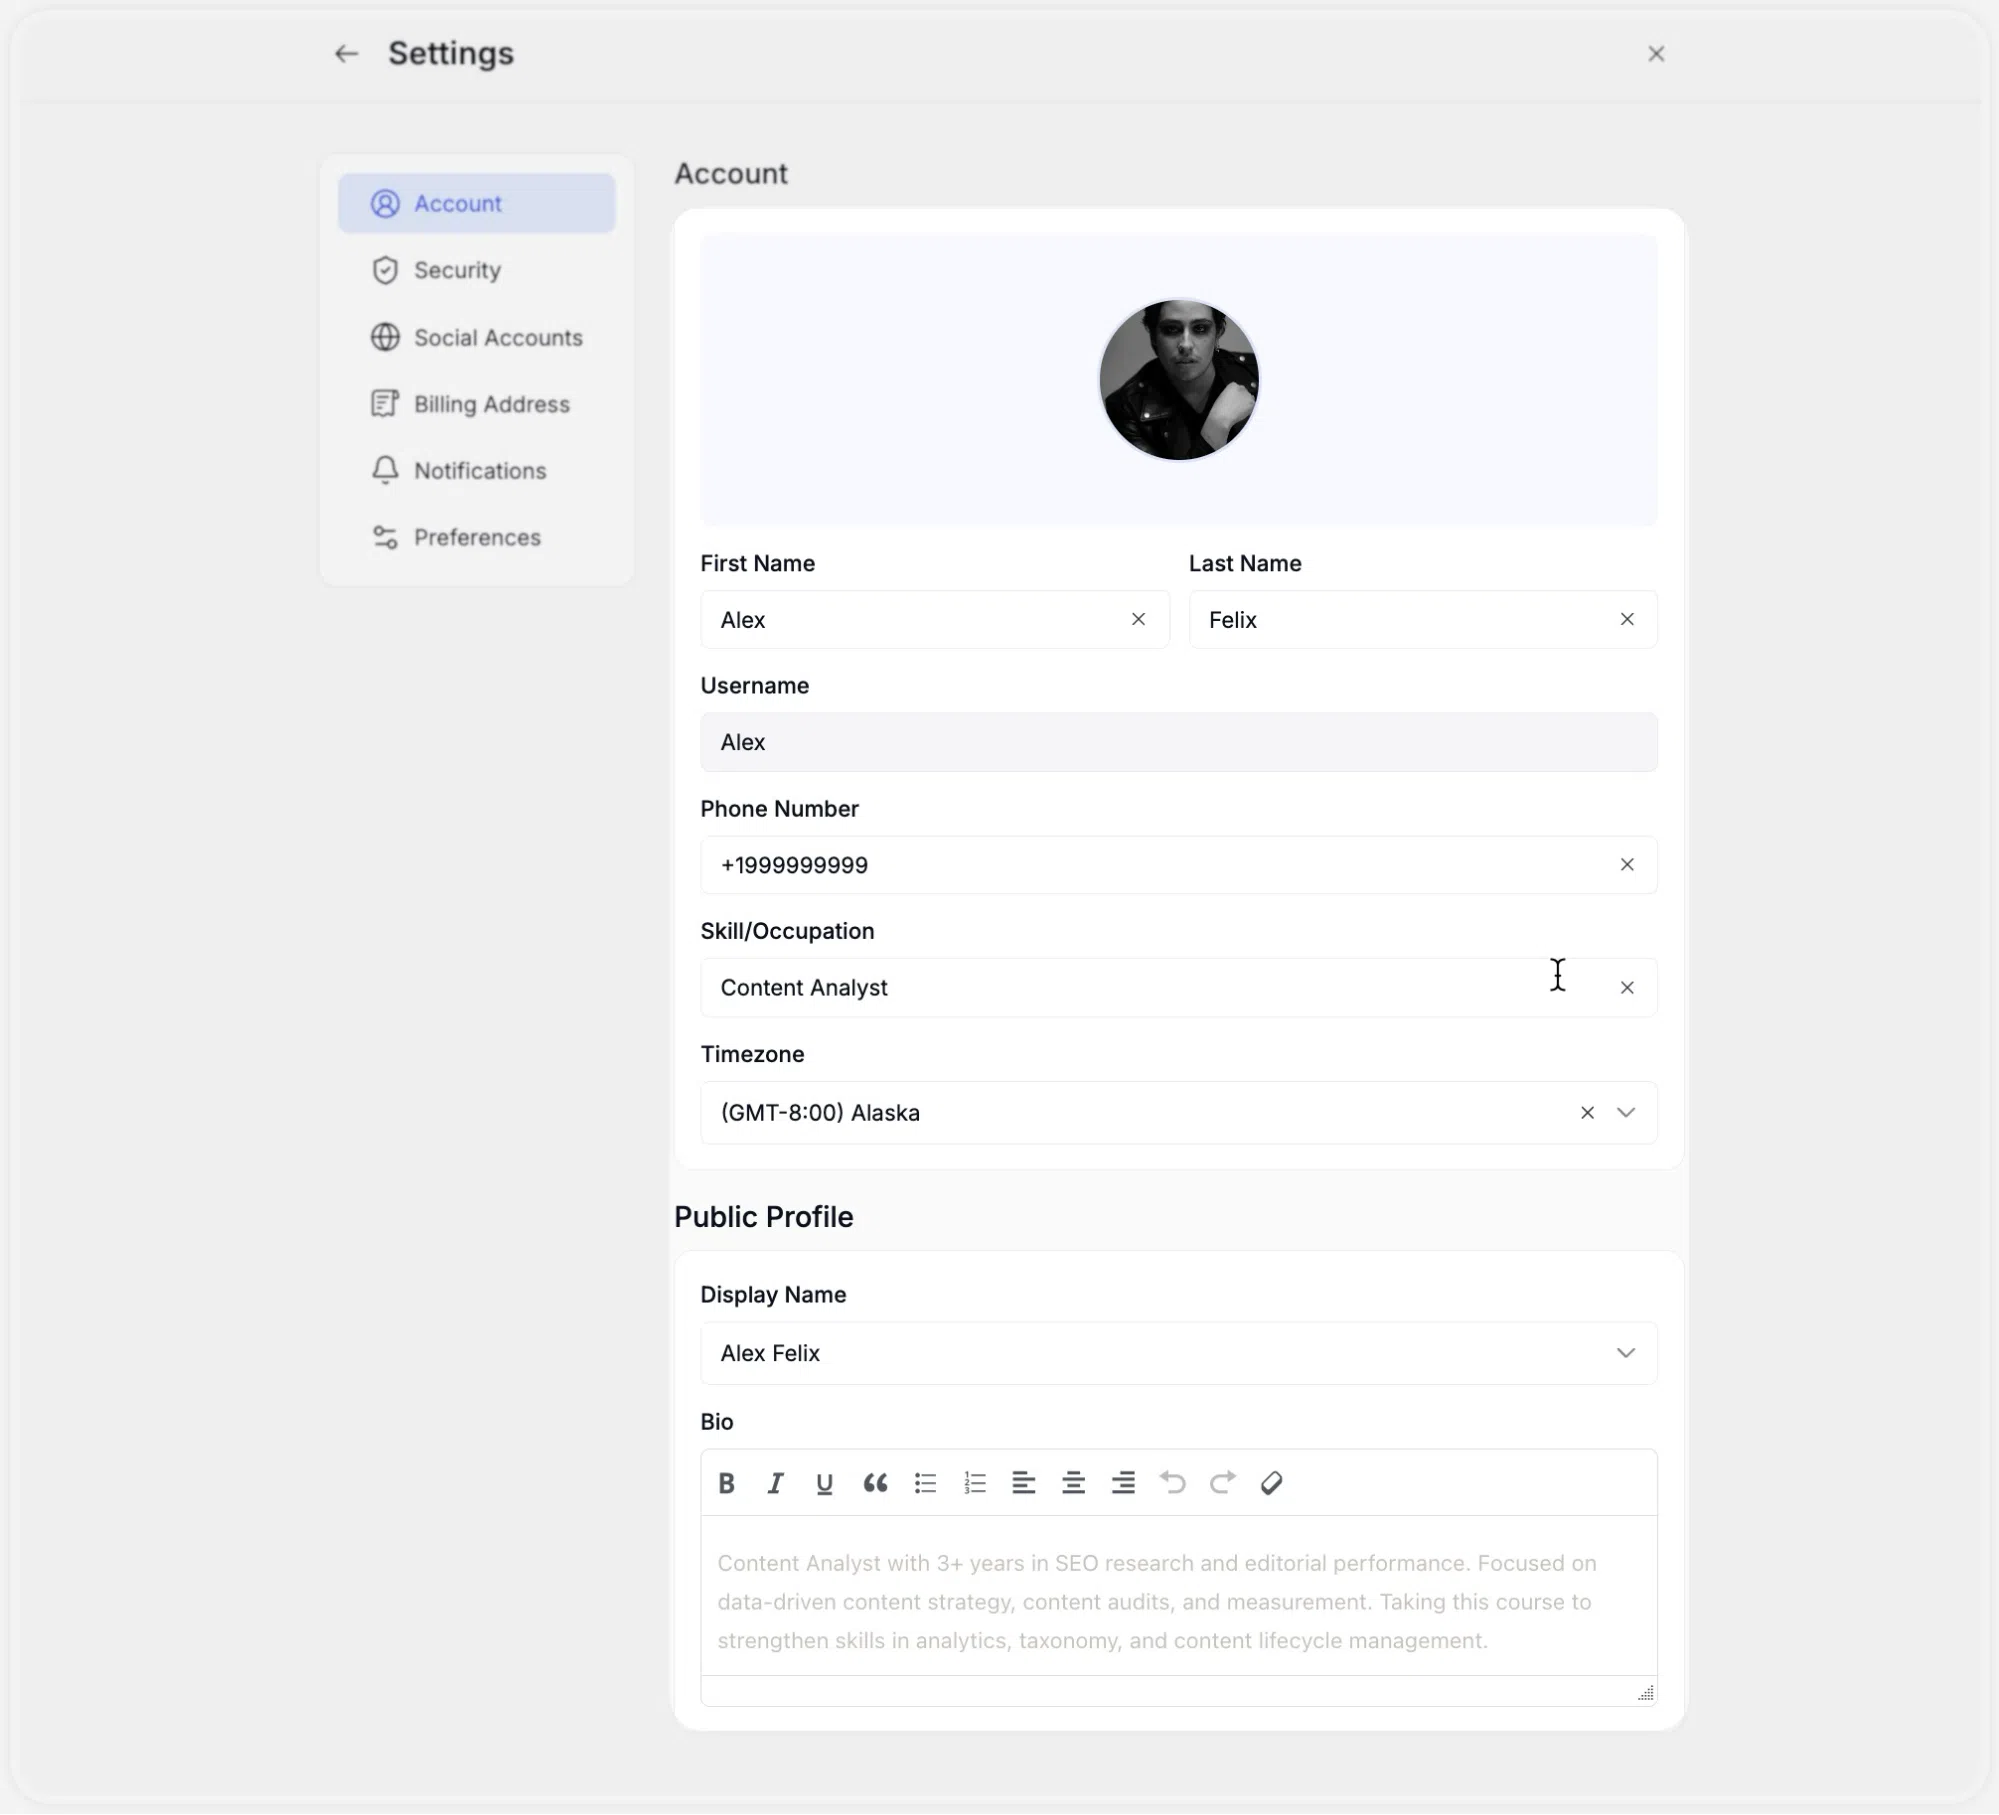Go back using the arrow beside Settings

pos(346,54)
